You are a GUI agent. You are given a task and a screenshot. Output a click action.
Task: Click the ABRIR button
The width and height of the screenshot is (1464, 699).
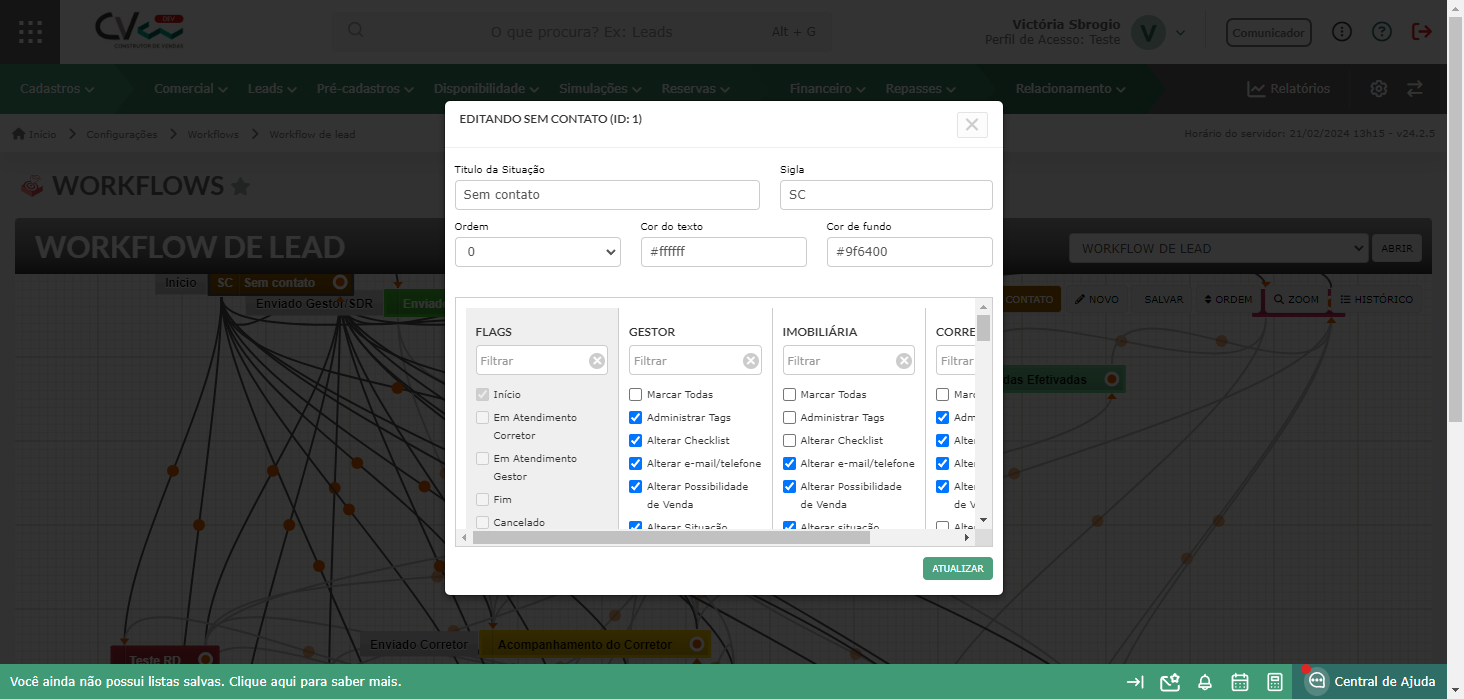coord(1397,249)
